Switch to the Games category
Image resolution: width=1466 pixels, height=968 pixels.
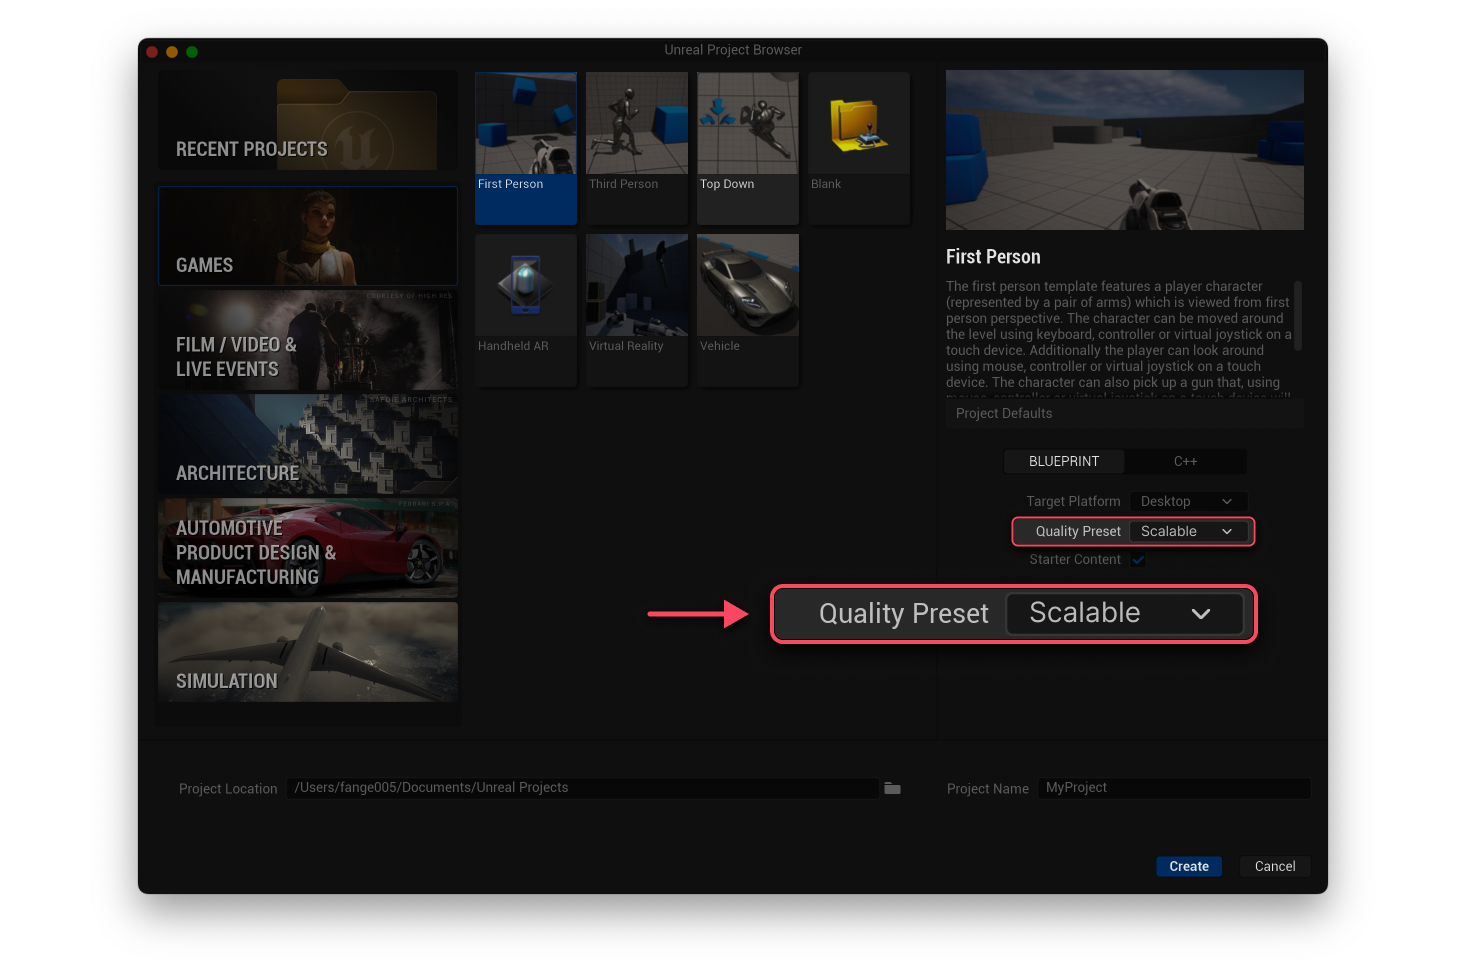[x=308, y=236]
